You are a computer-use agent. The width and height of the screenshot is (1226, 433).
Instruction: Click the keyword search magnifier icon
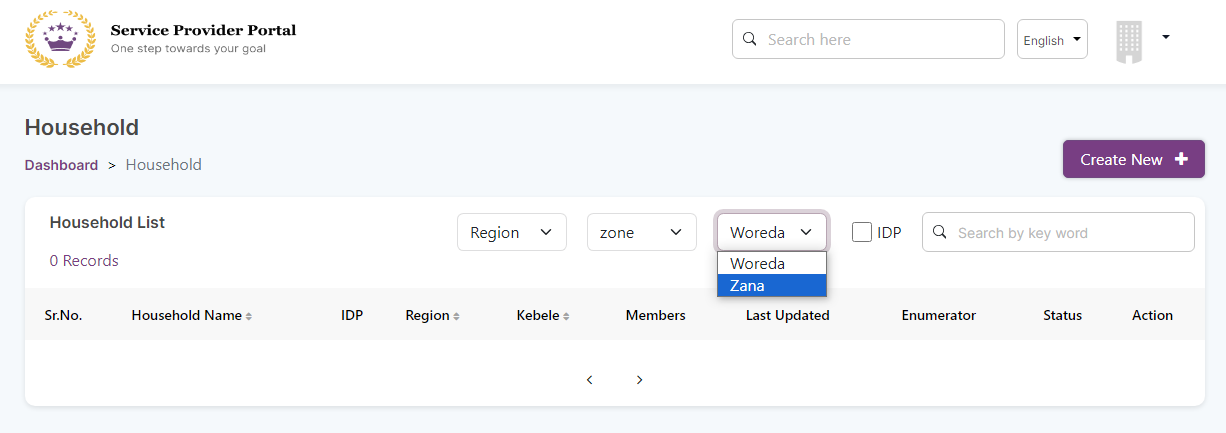pos(939,232)
